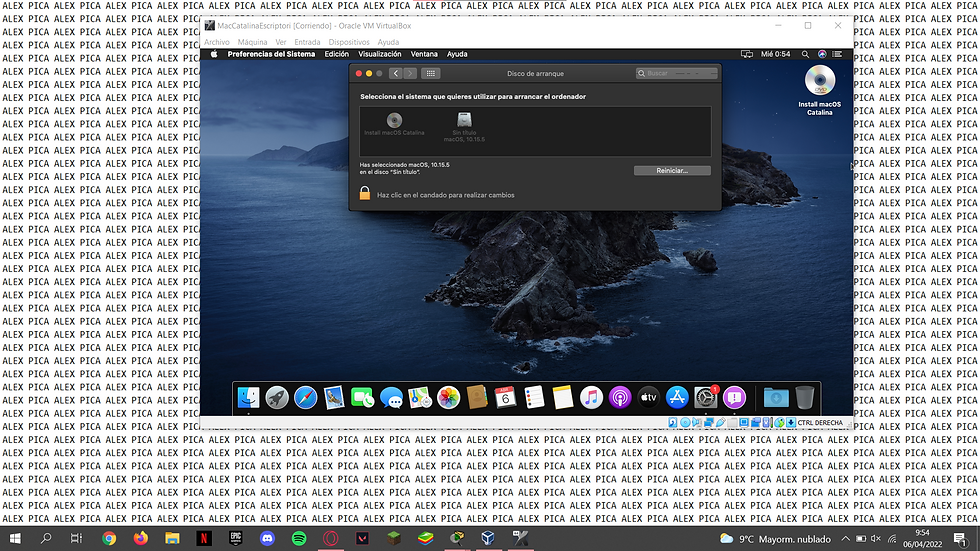This screenshot has height=551, width=980.
Task: Open Spotlight search in macOS menu bar
Action: click(x=805, y=54)
